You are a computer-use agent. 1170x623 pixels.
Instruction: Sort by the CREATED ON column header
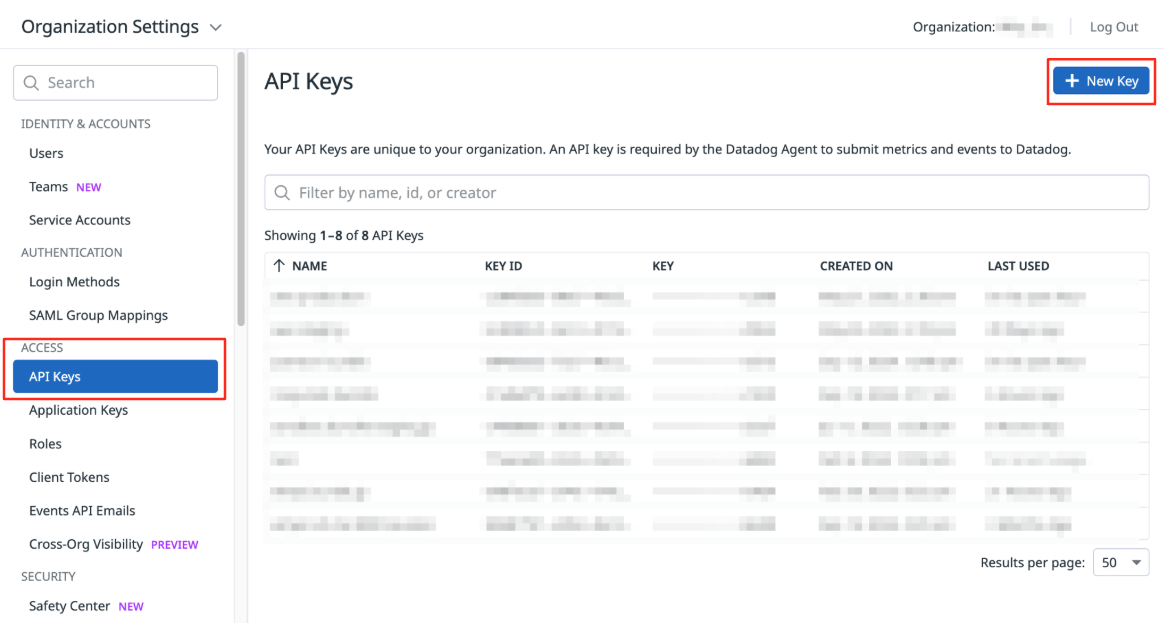click(856, 266)
